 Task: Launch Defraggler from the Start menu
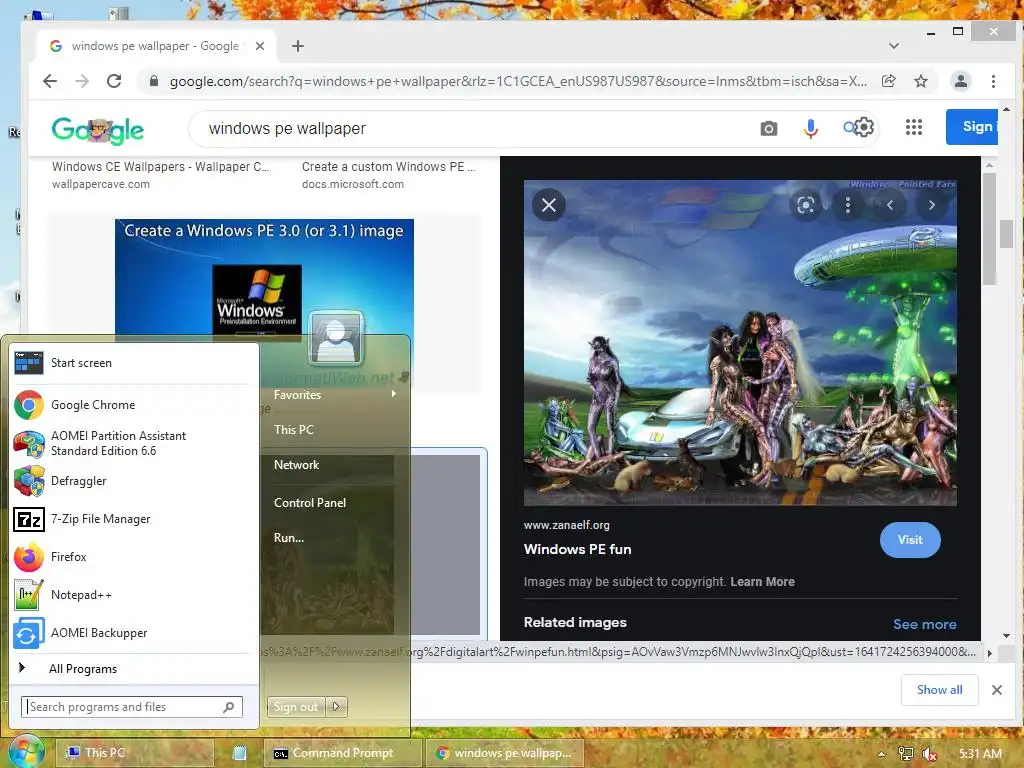pyautogui.click(x=131, y=481)
